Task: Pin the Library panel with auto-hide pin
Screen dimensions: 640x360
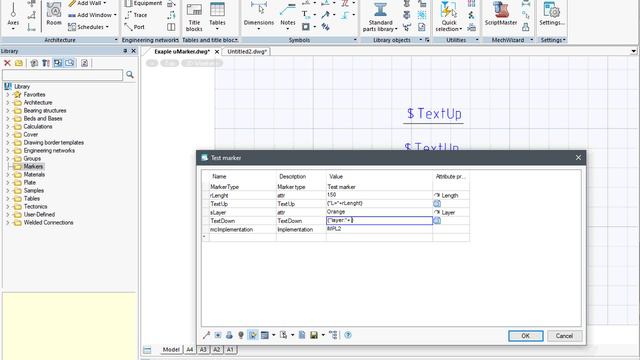Action: (125, 51)
